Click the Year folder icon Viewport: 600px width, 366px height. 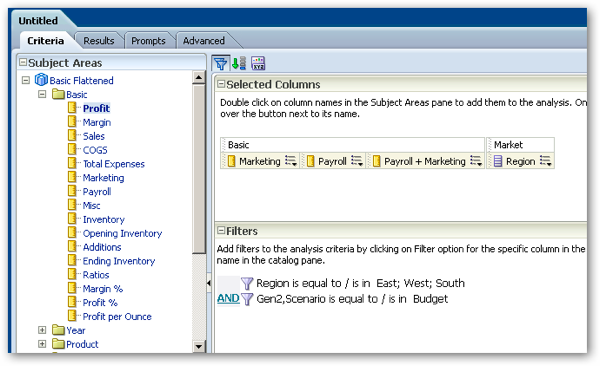[58, 330]
